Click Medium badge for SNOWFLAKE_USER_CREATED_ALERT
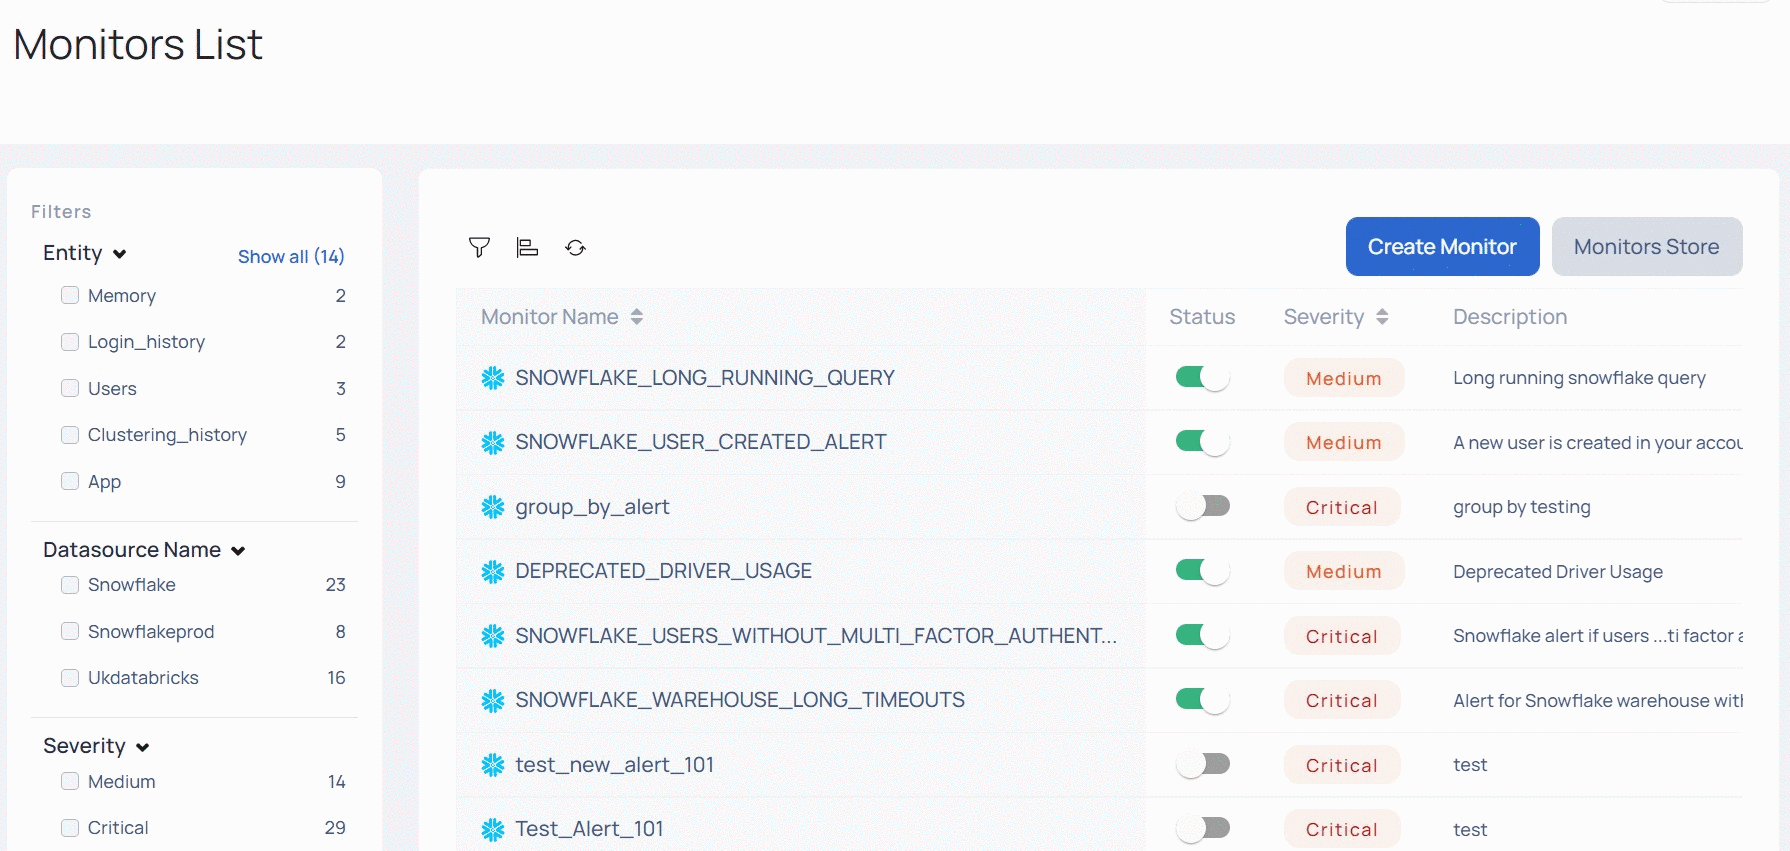The image size is (1790, 851). 1344,442
